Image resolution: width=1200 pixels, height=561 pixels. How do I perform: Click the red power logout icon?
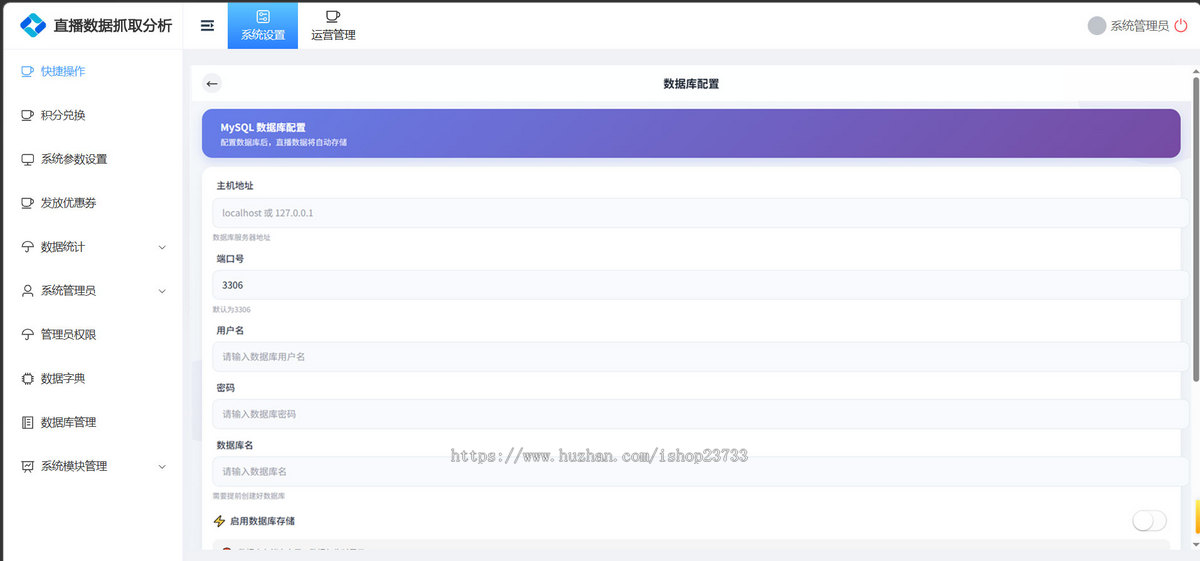click(1181, 26)
